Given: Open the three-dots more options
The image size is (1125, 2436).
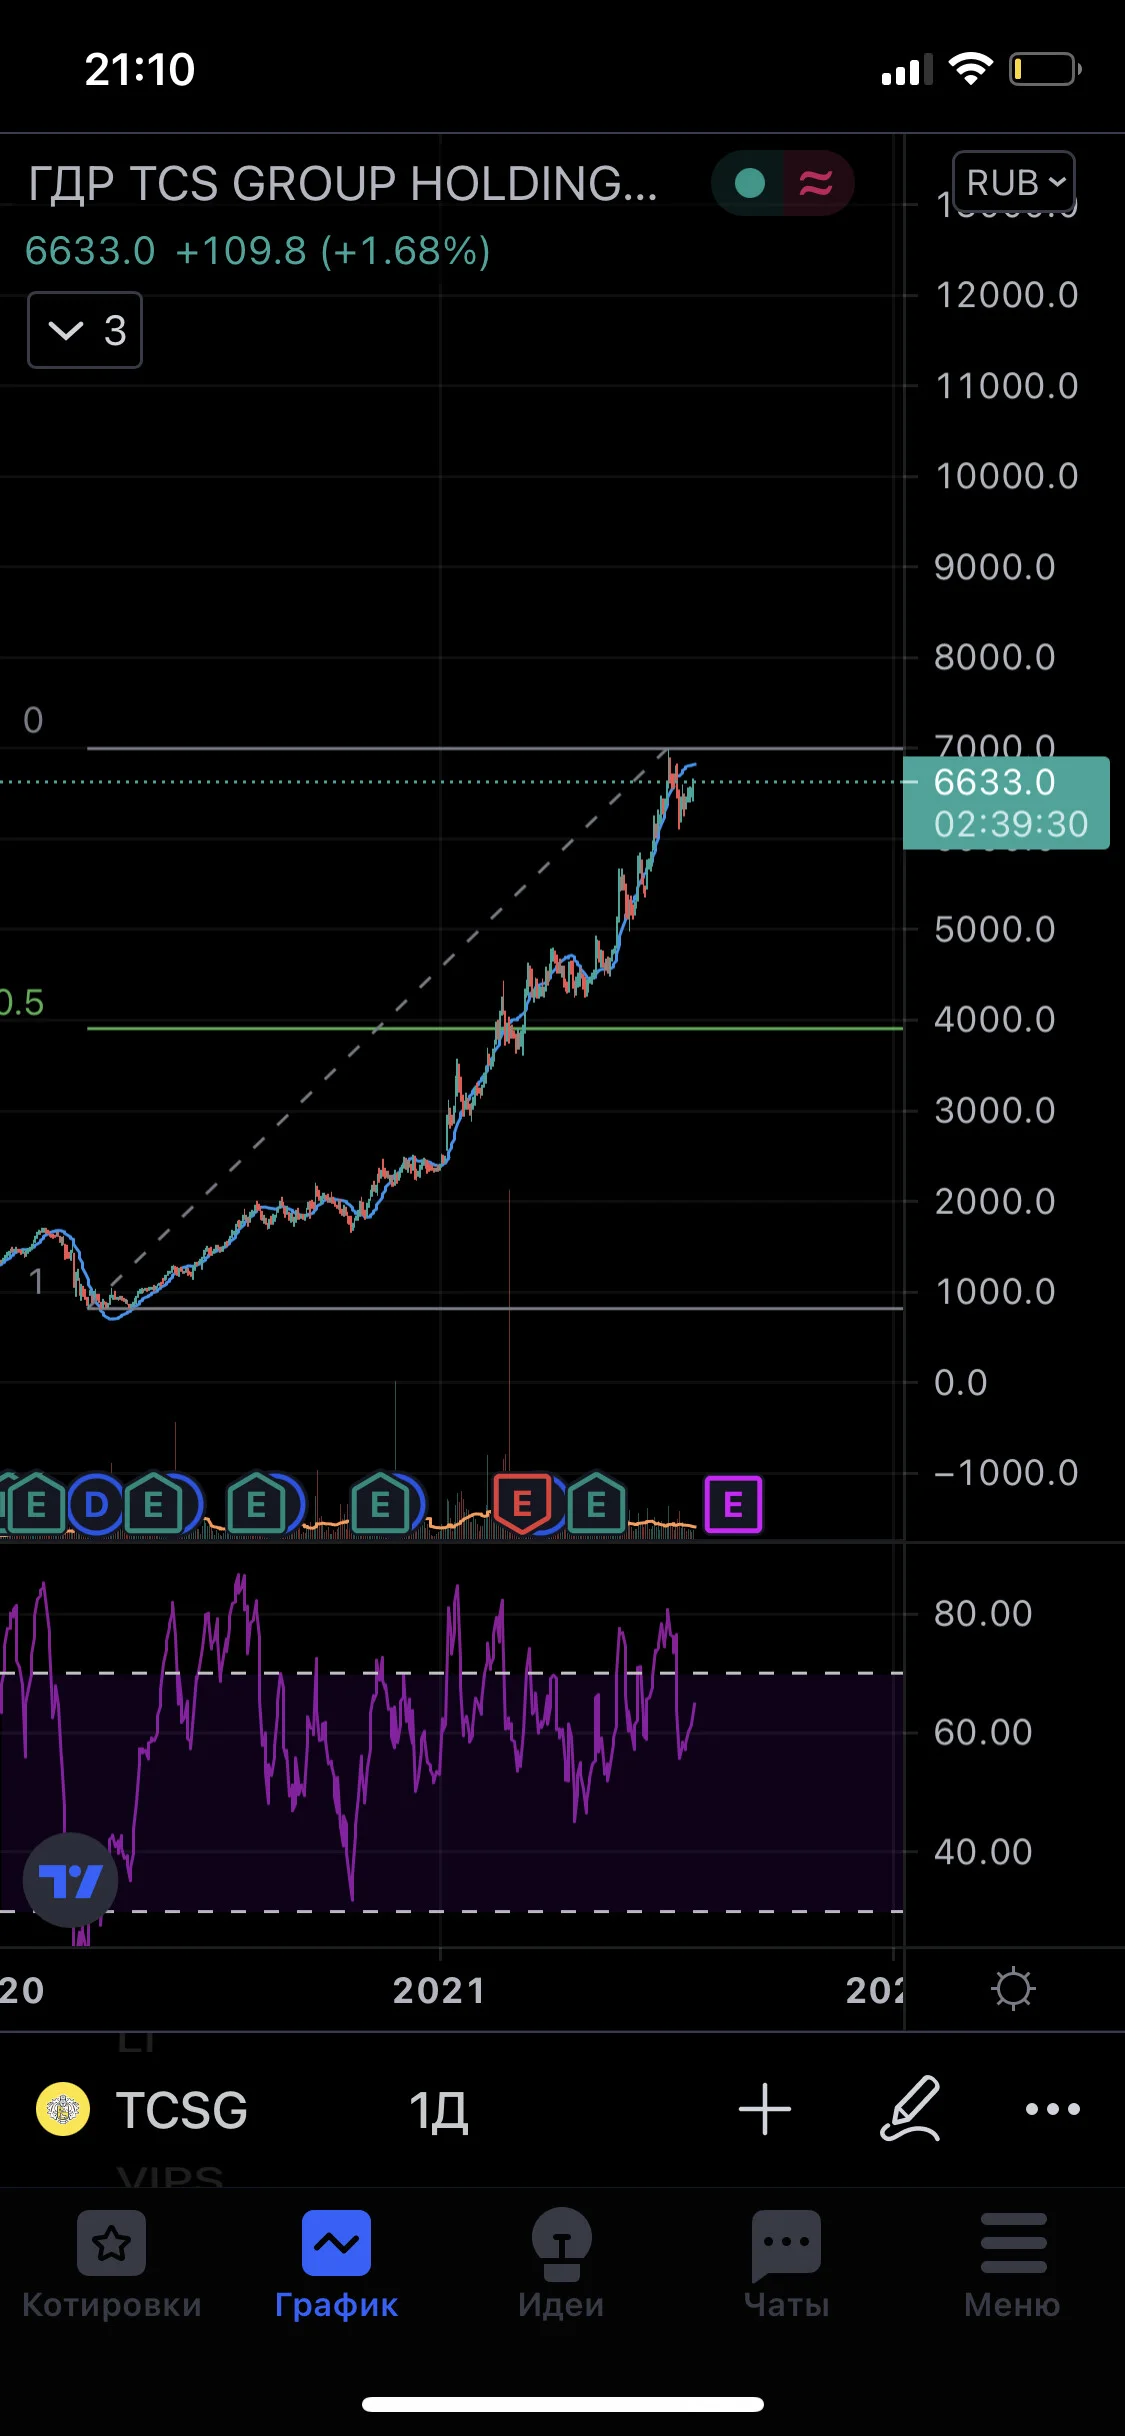Looking at the screenshot, I should tap(1053, 2108).
